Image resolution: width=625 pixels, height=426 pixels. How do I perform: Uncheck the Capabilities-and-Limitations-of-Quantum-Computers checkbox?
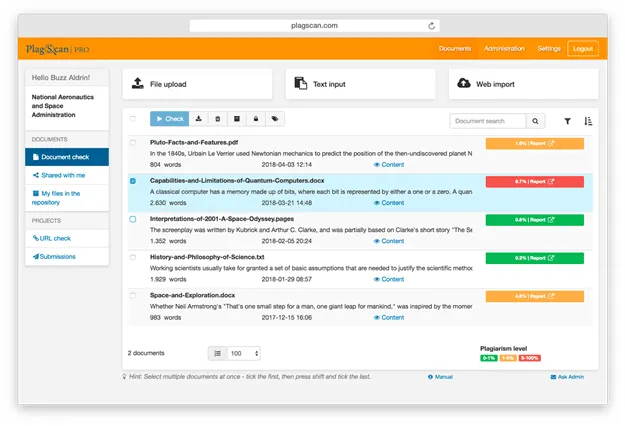pos(133,181)
